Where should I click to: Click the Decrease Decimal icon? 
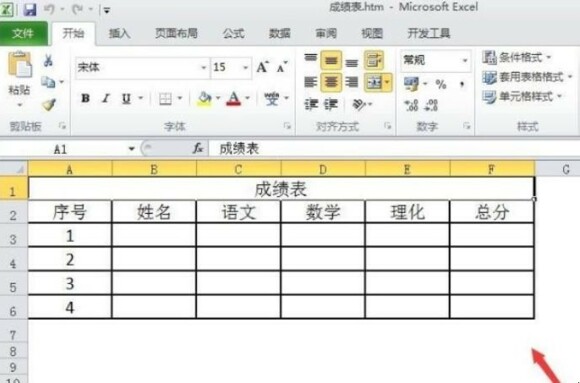point(432,105)
